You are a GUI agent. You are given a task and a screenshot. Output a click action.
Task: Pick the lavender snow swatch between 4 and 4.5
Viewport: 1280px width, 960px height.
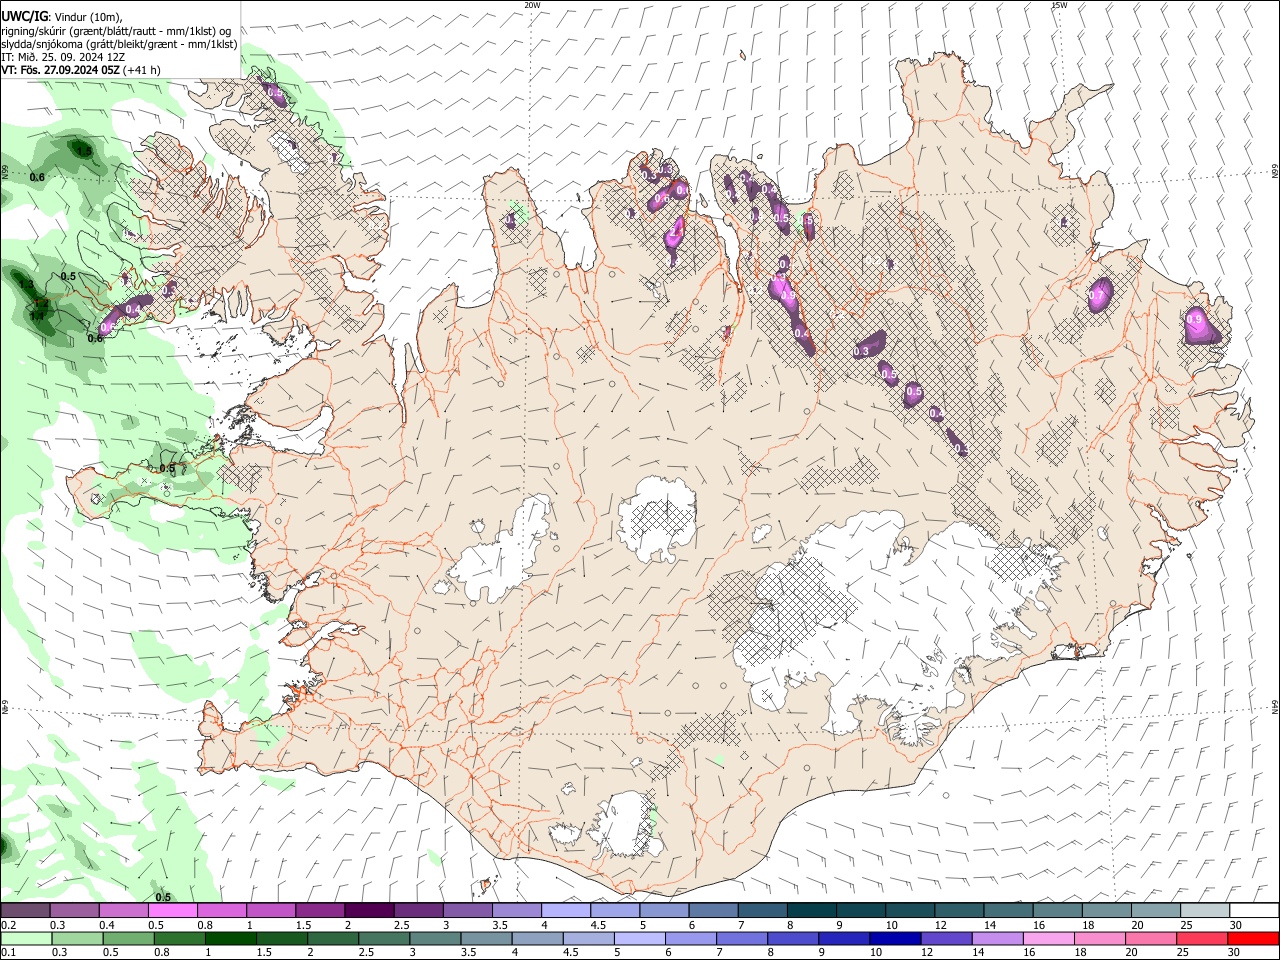(x=565, y=911)
